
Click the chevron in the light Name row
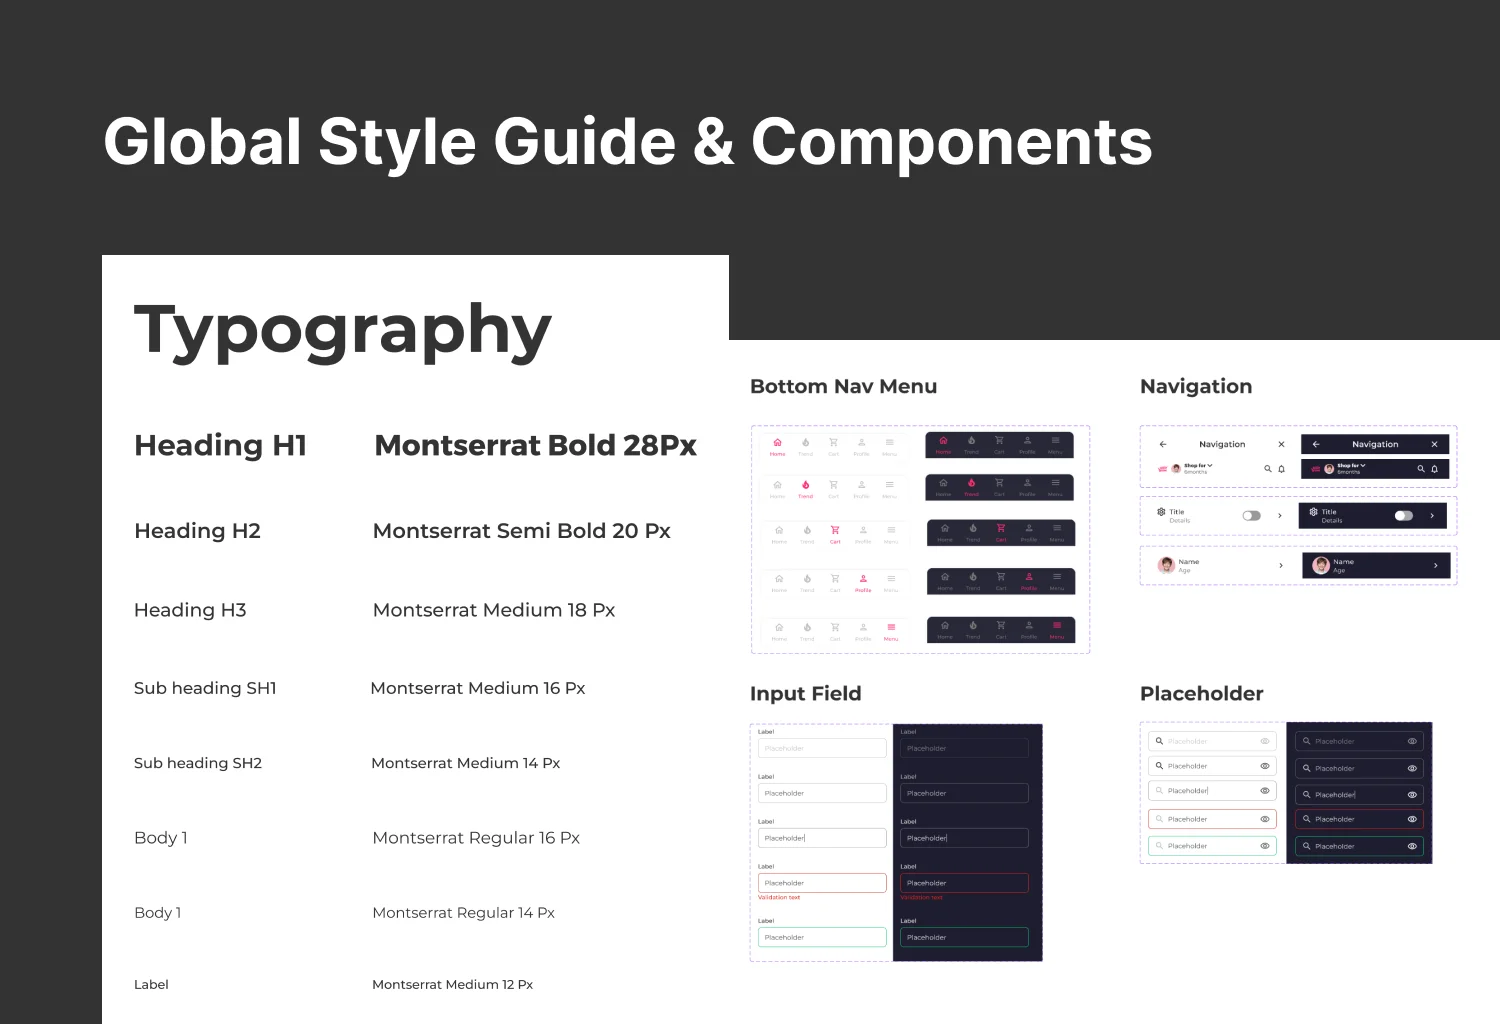click(x=1281, y=566)
